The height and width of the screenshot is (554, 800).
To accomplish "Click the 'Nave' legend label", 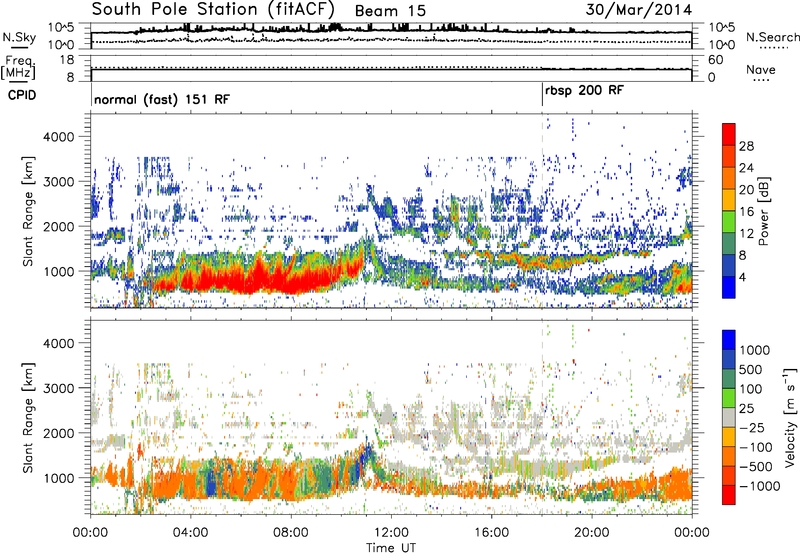I will click(761, 69).
